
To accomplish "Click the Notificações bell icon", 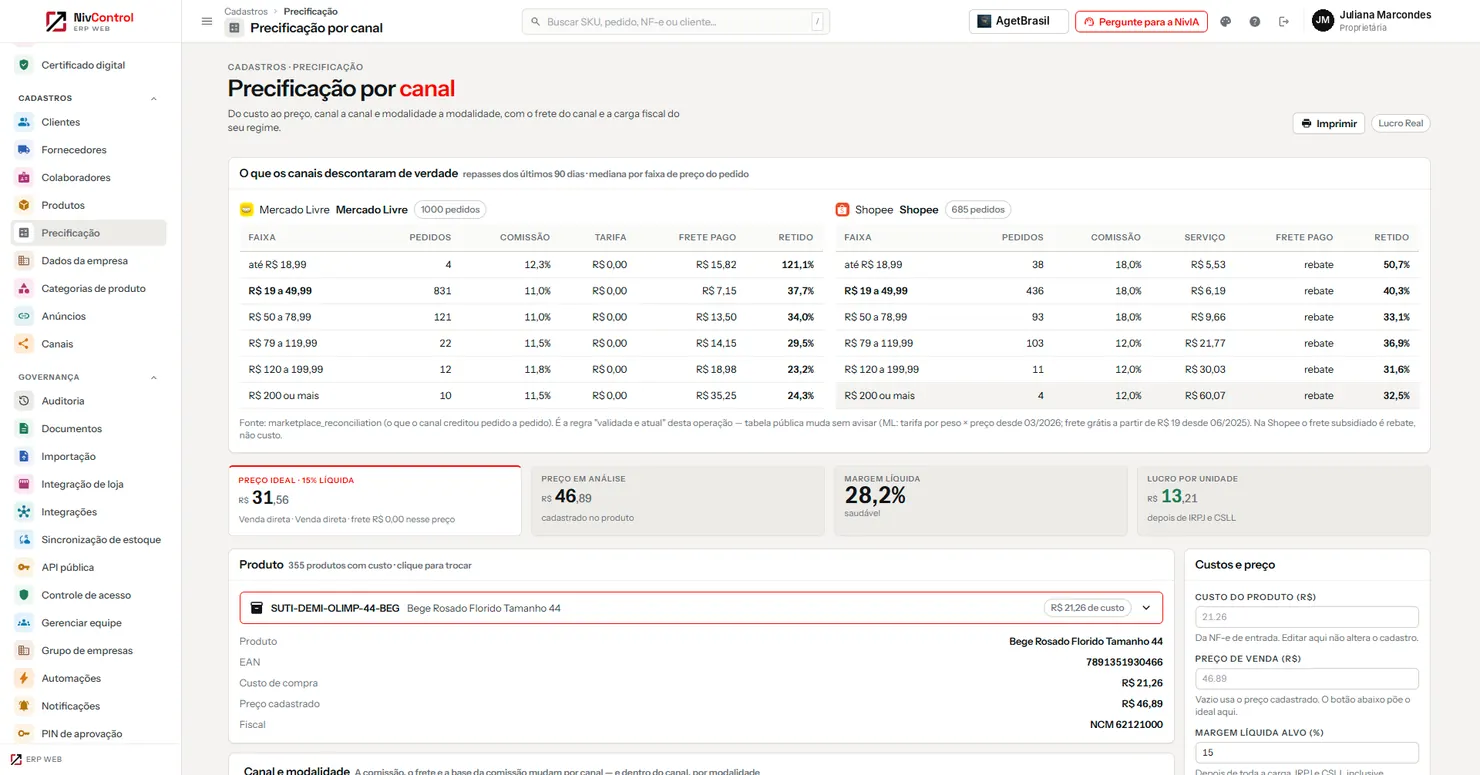I will tap(24, 706).
